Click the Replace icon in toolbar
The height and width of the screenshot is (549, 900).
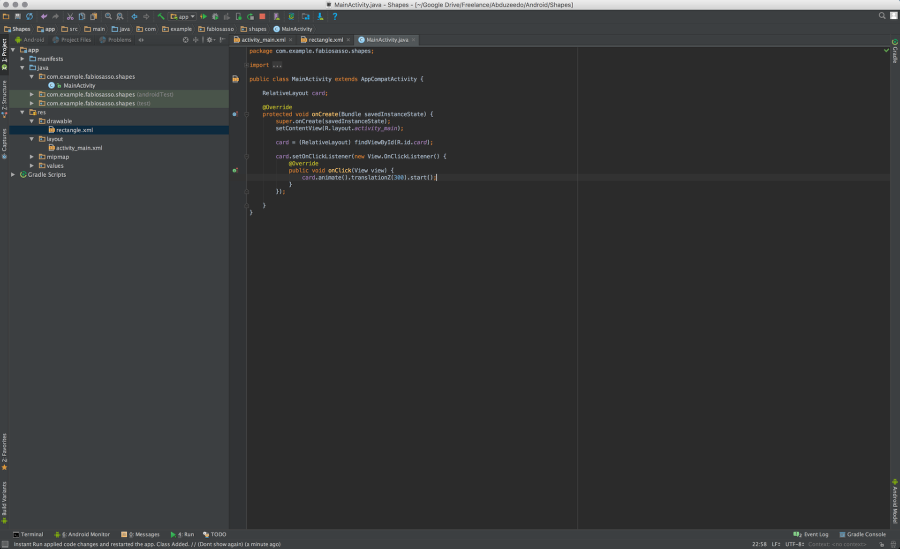120,17
